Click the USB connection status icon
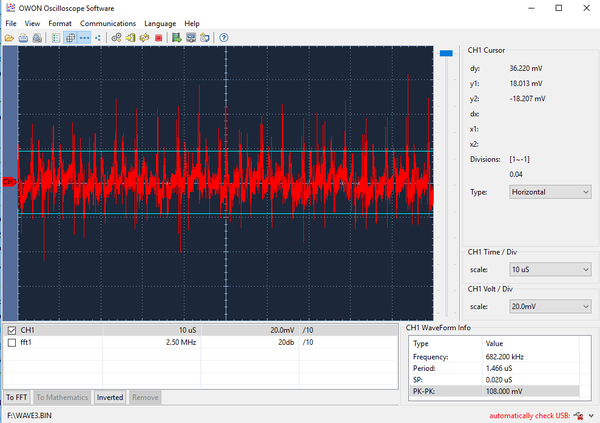Image resolution: width=600 pixels, height=423 pixels. pos(579,416)
